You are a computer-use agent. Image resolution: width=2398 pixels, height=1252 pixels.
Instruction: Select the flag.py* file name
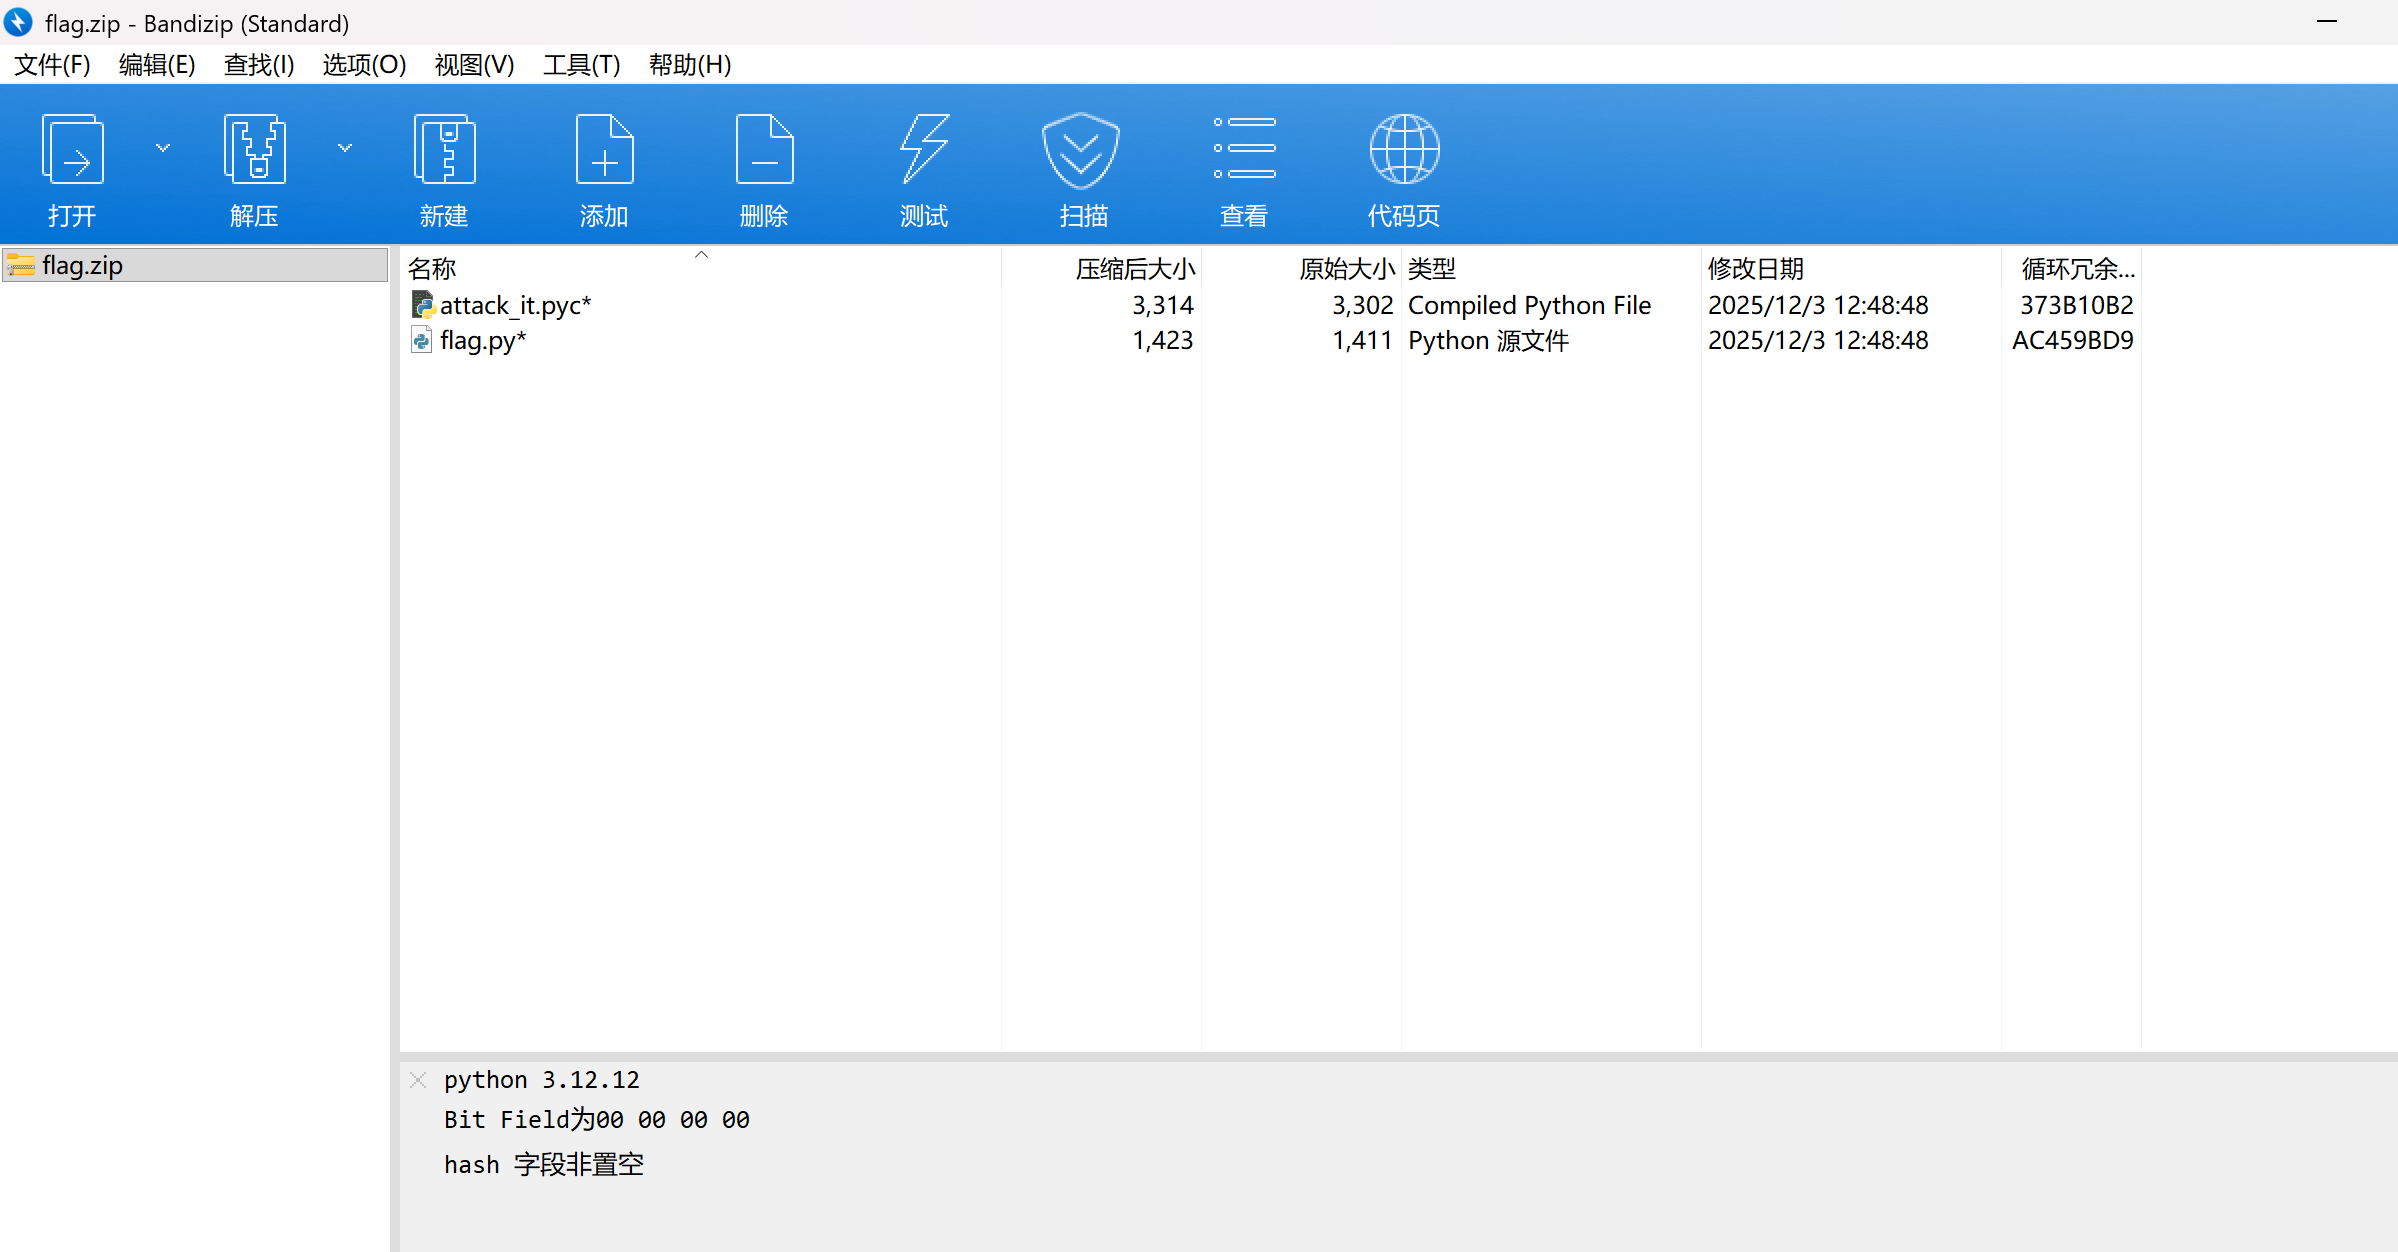coord(483,341)
